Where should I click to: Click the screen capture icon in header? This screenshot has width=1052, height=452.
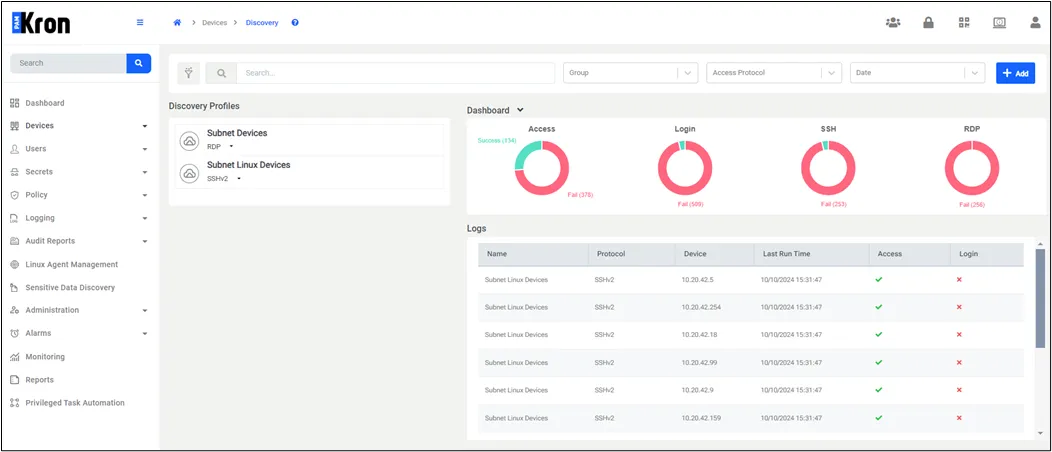(x=1000, y=22)
